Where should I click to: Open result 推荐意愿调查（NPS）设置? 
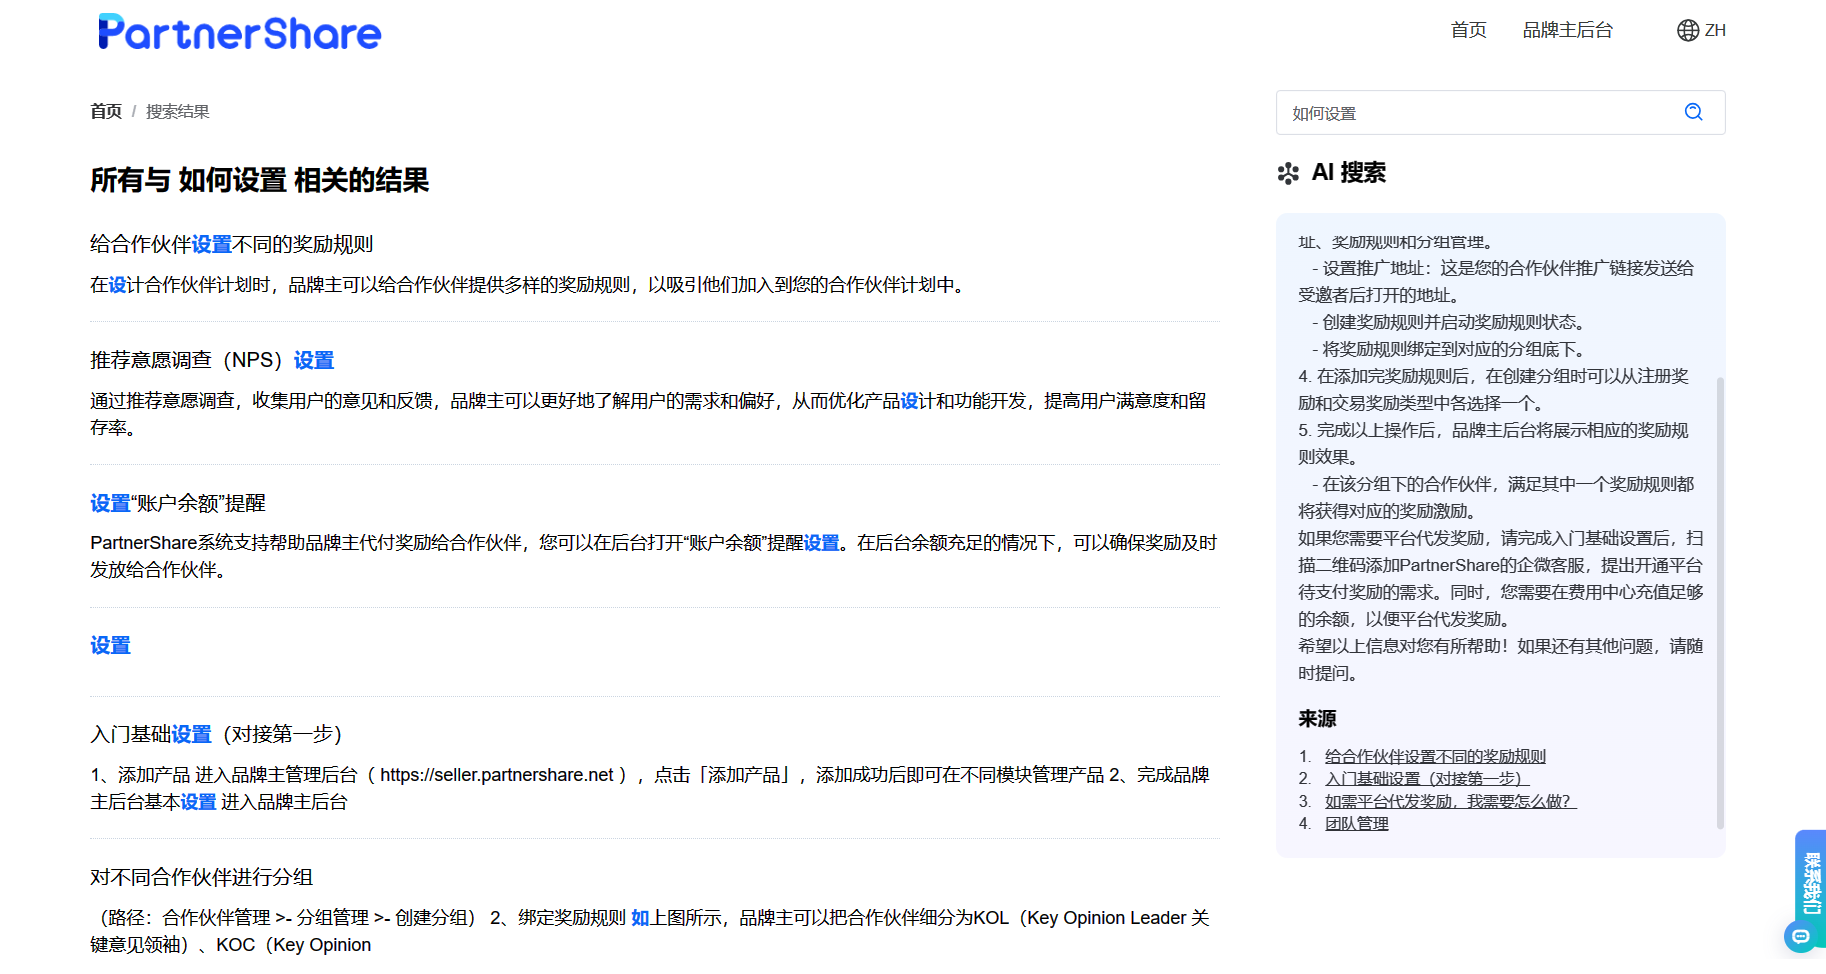tap(212, 360)
